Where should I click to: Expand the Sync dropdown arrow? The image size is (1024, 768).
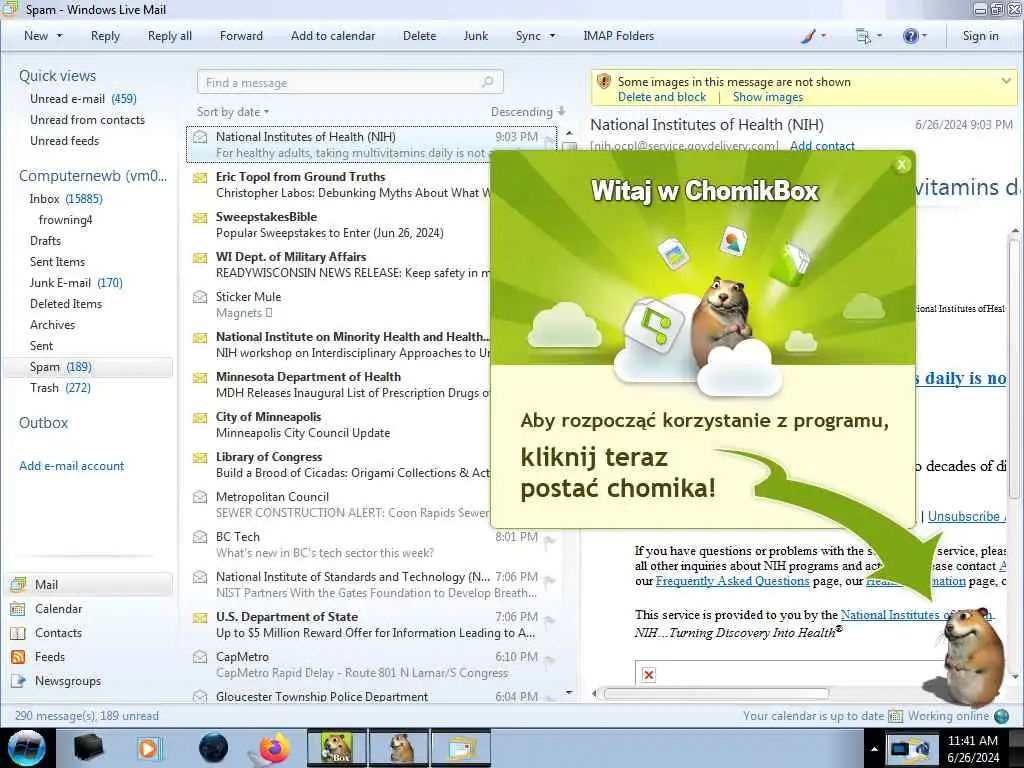(552, 36)
